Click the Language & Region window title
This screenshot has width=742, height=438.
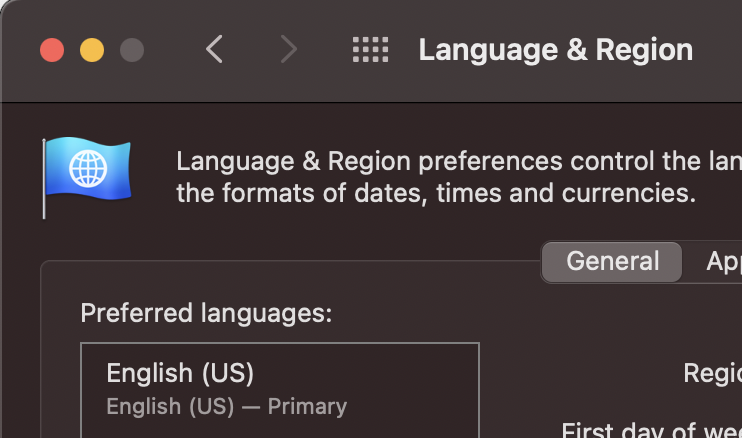pyautogui.click(x=555, y=49)
